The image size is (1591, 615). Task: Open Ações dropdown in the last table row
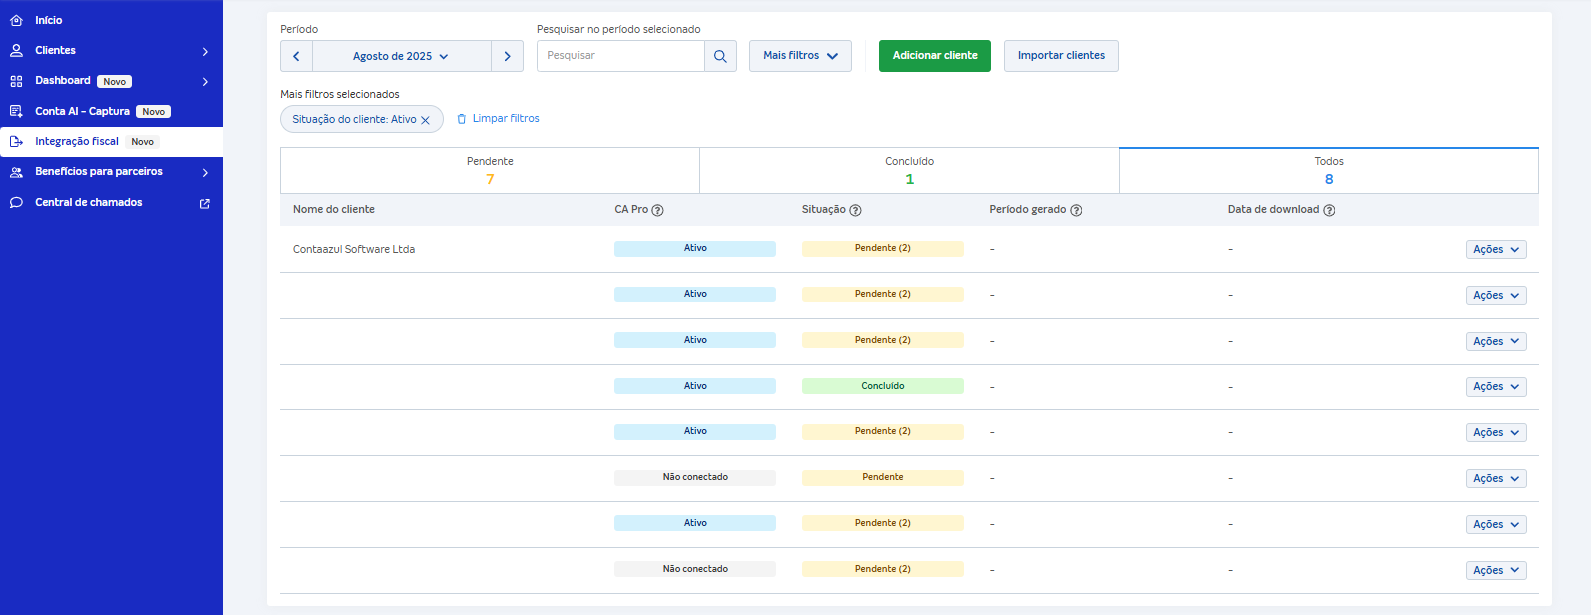pyautogui.click(x=1496, y=571)
